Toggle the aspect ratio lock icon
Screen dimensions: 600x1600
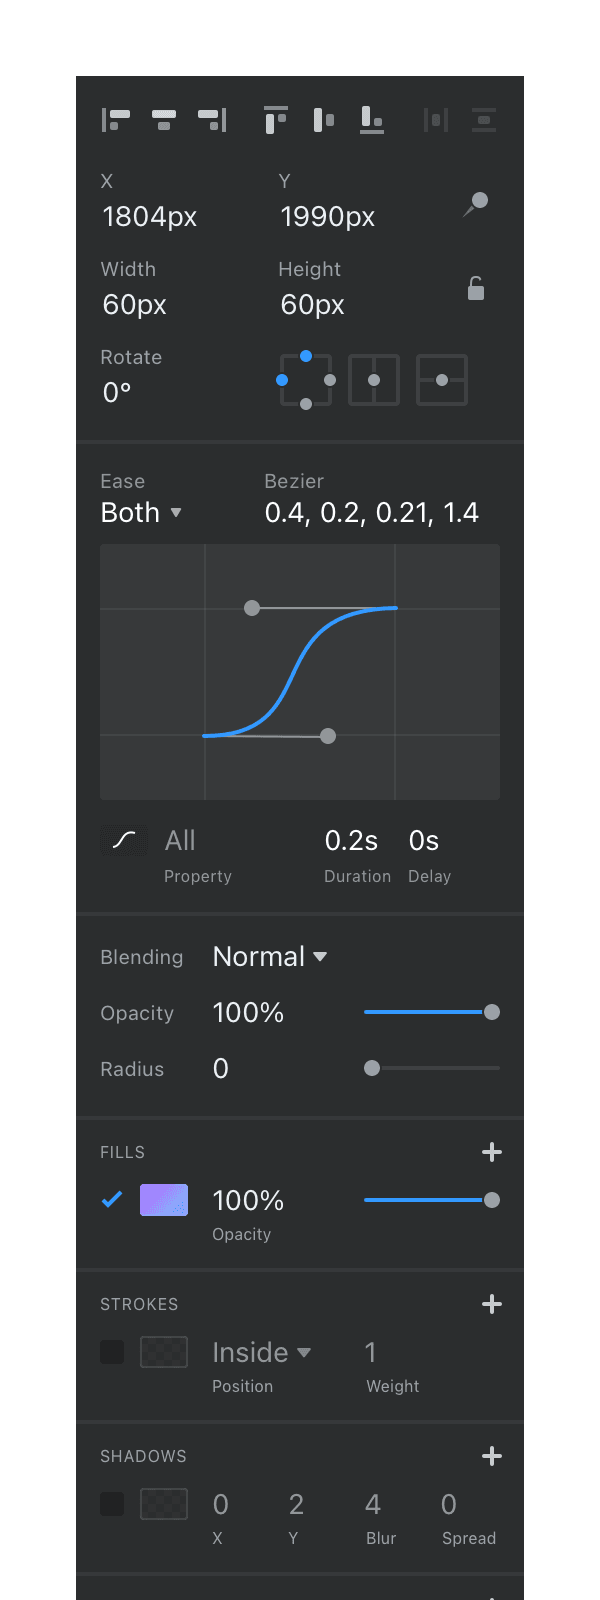coord(476,288)
